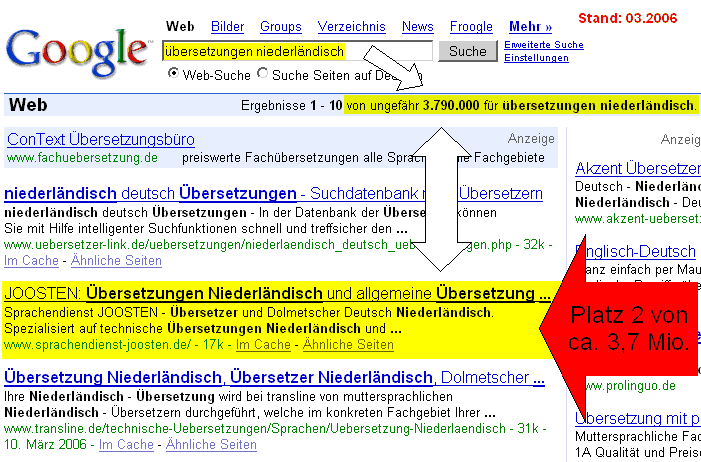Open the Mehr » menu link
The height and width of the screenshot is (462, 701).
tap(530, 27)
